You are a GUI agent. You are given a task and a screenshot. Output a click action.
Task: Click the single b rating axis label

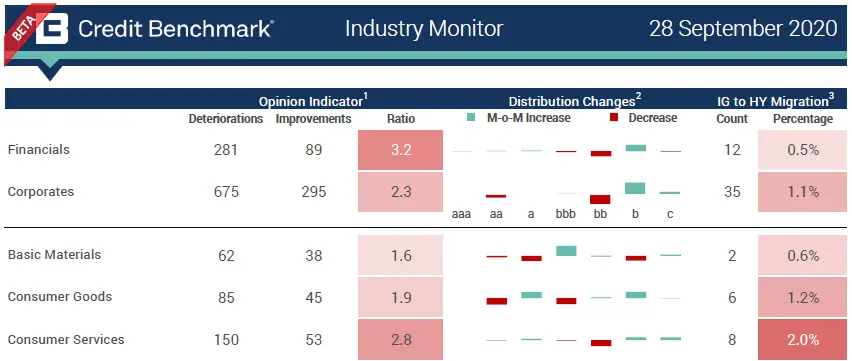pos(635,214)
